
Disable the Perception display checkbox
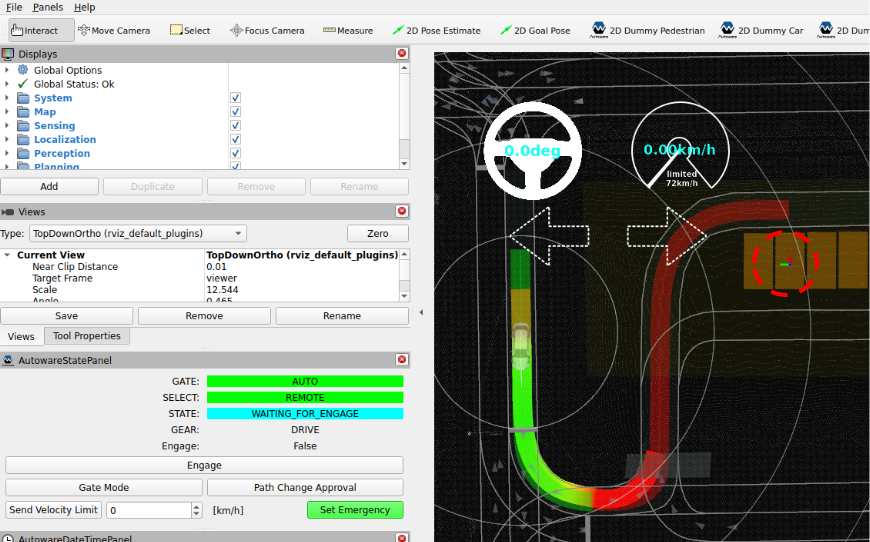(x=235, y=154)
